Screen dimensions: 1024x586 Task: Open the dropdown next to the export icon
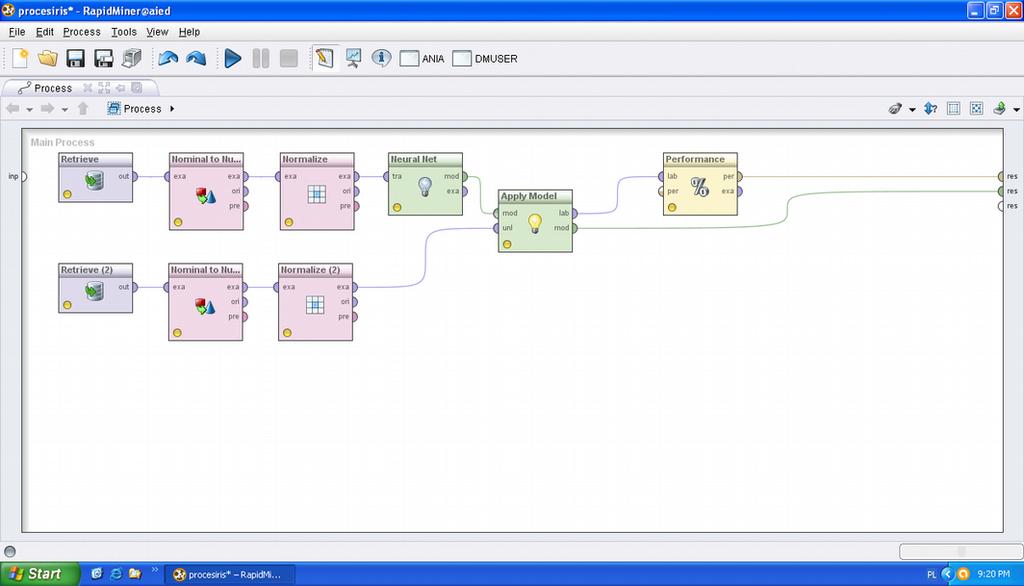pyautogui.click(x=1016, y=109)
